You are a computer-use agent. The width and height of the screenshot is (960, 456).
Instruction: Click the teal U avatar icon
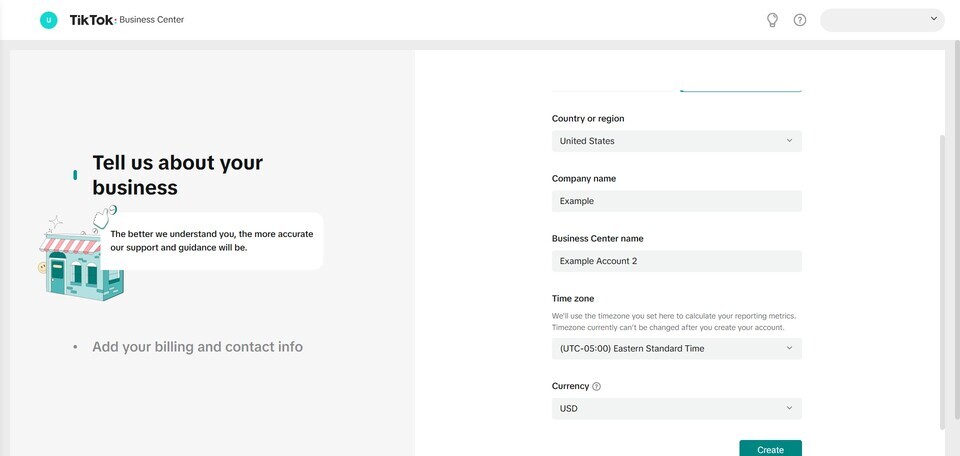48,20
